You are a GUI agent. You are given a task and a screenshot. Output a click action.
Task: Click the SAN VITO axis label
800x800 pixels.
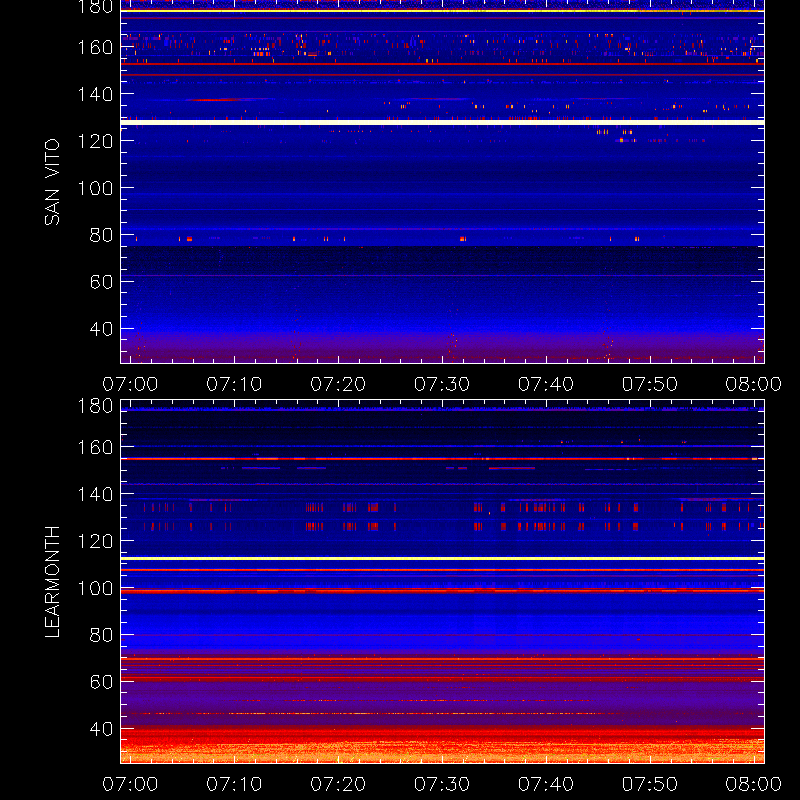click(x=52, y=182)
